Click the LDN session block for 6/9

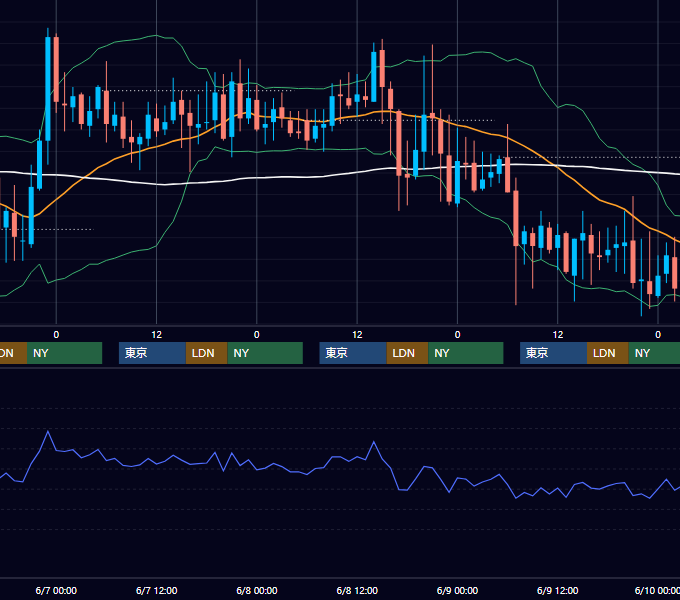pyautogui.click(x=608, y=353)
